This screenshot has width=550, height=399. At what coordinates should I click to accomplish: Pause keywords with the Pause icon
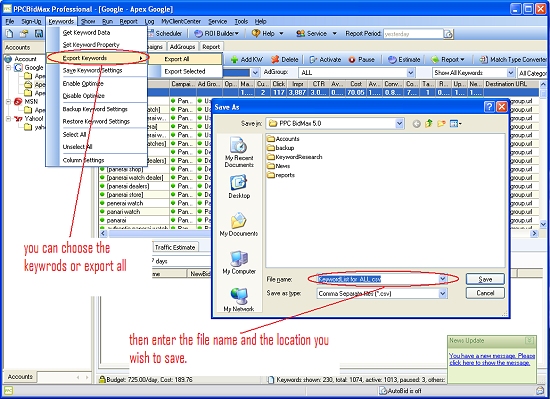tap(352, 60)
